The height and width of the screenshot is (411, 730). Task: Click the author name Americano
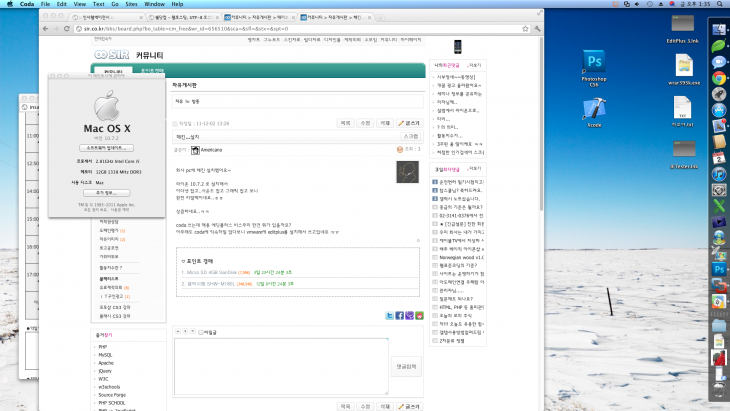(x=211, y=150)
